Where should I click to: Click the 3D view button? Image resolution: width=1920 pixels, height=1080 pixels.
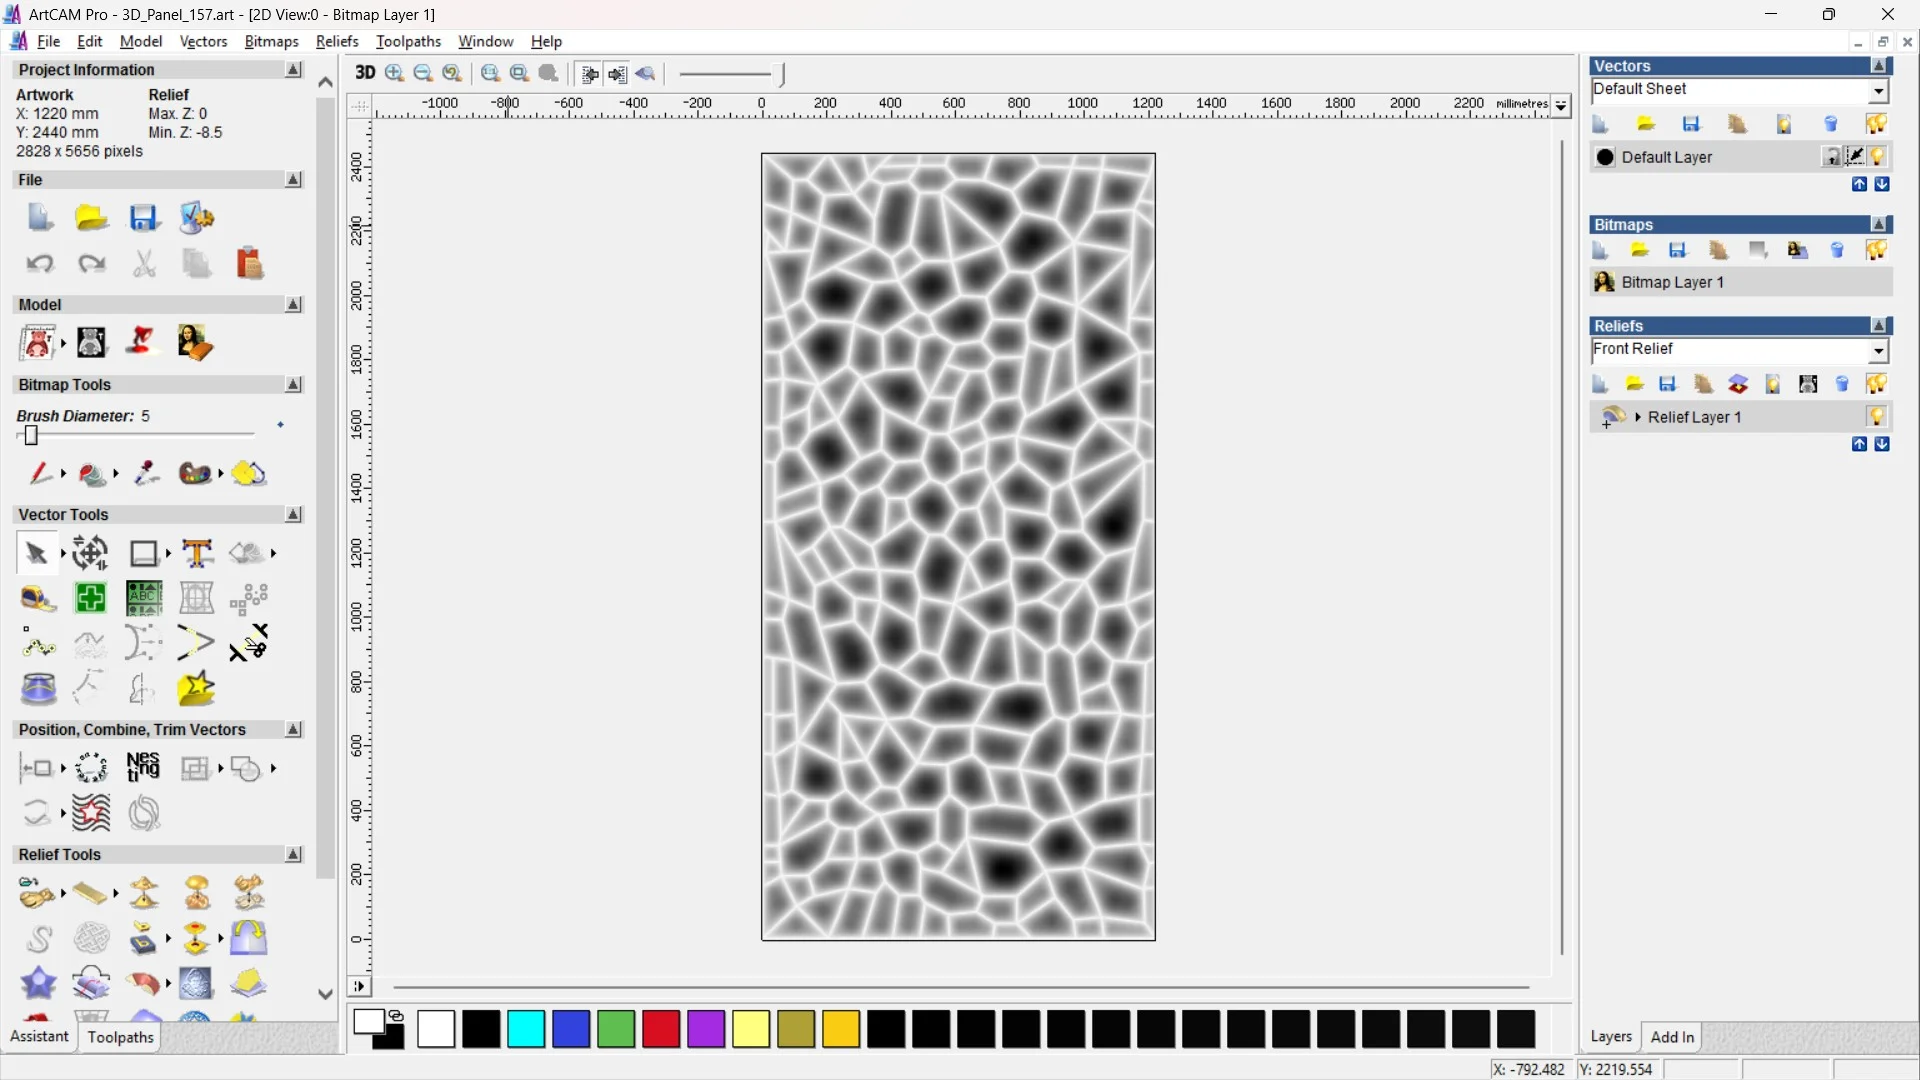365,73
